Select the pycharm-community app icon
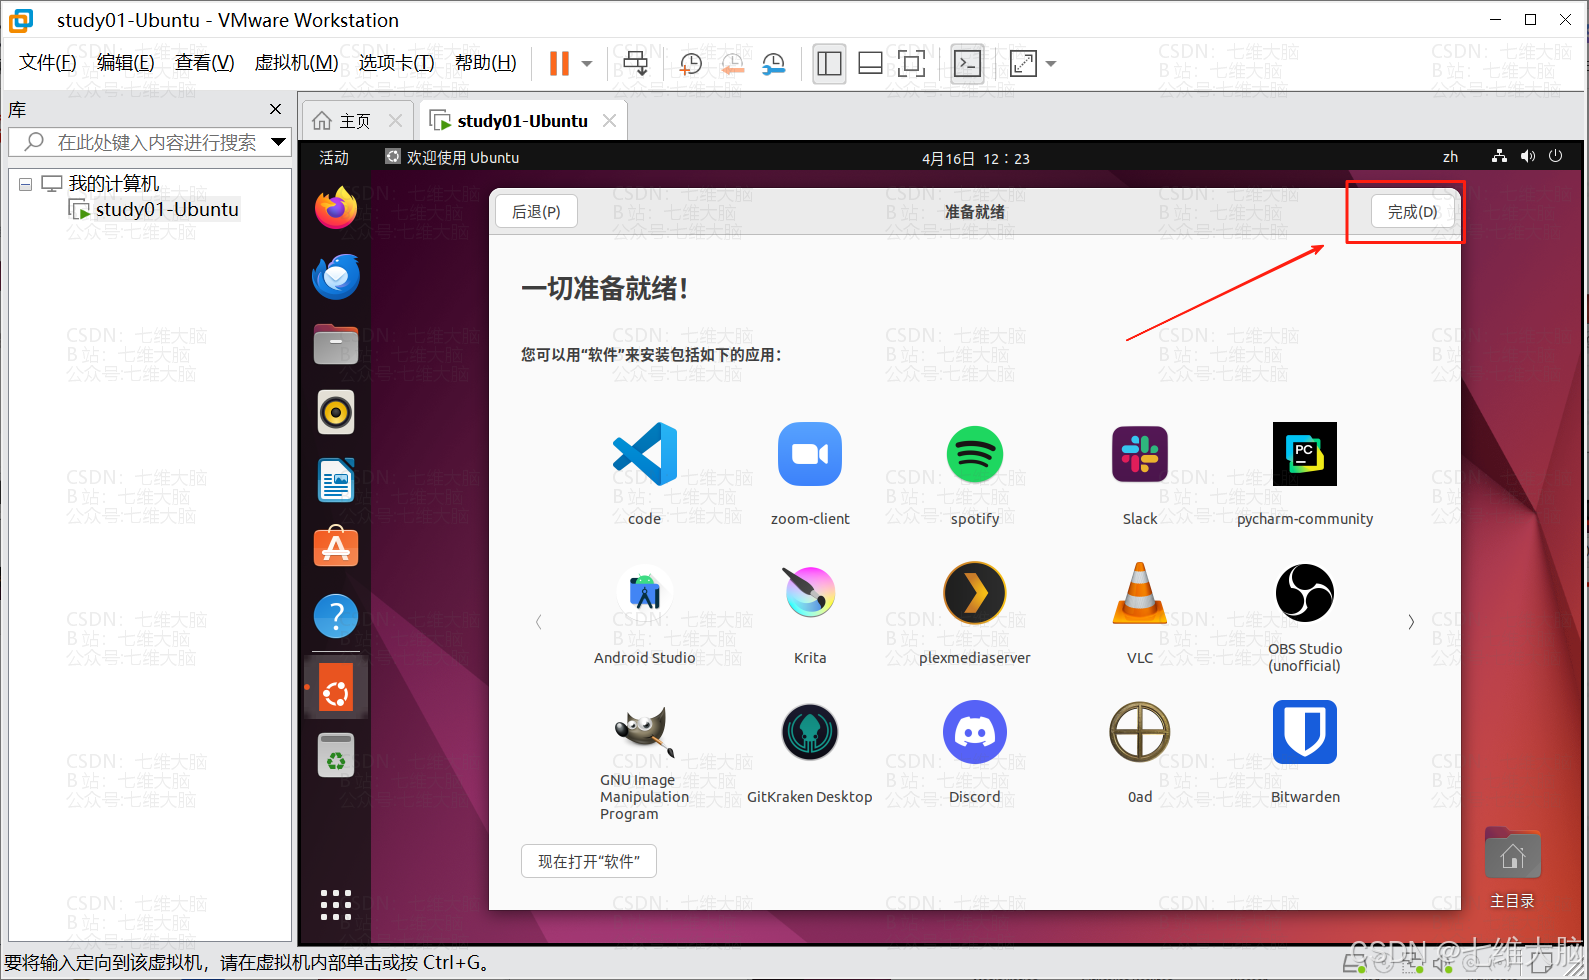The width and height of the screenshot is (1589, 980). point(1305,454)
